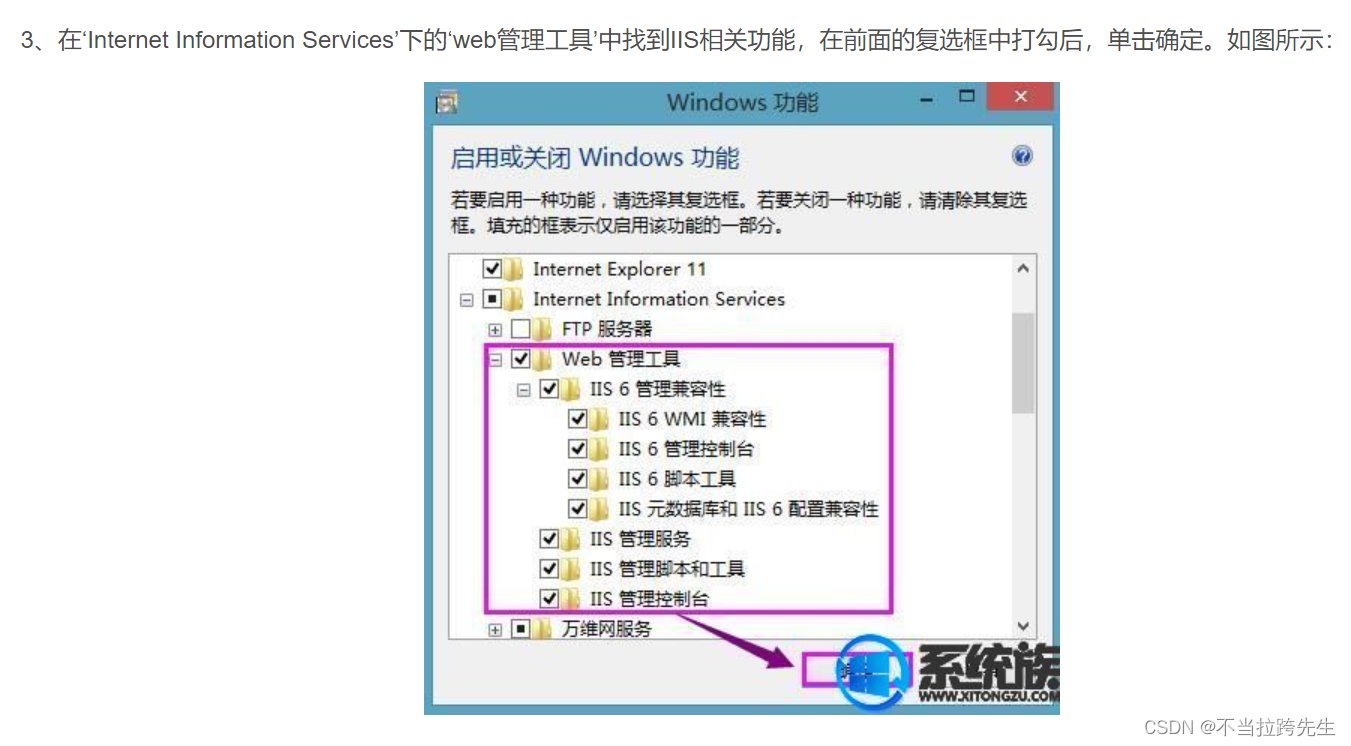Viewport: 1351px width, 746px height.
Task: Select the IIS 元数据库和 IIS 6 配置兼容性 item
Action: click(748, 509)
